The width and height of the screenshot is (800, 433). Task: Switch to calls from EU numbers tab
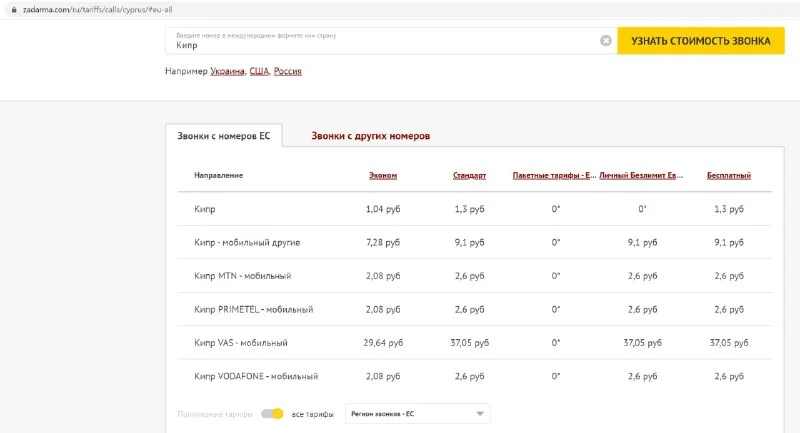click(x=223, y=136)
